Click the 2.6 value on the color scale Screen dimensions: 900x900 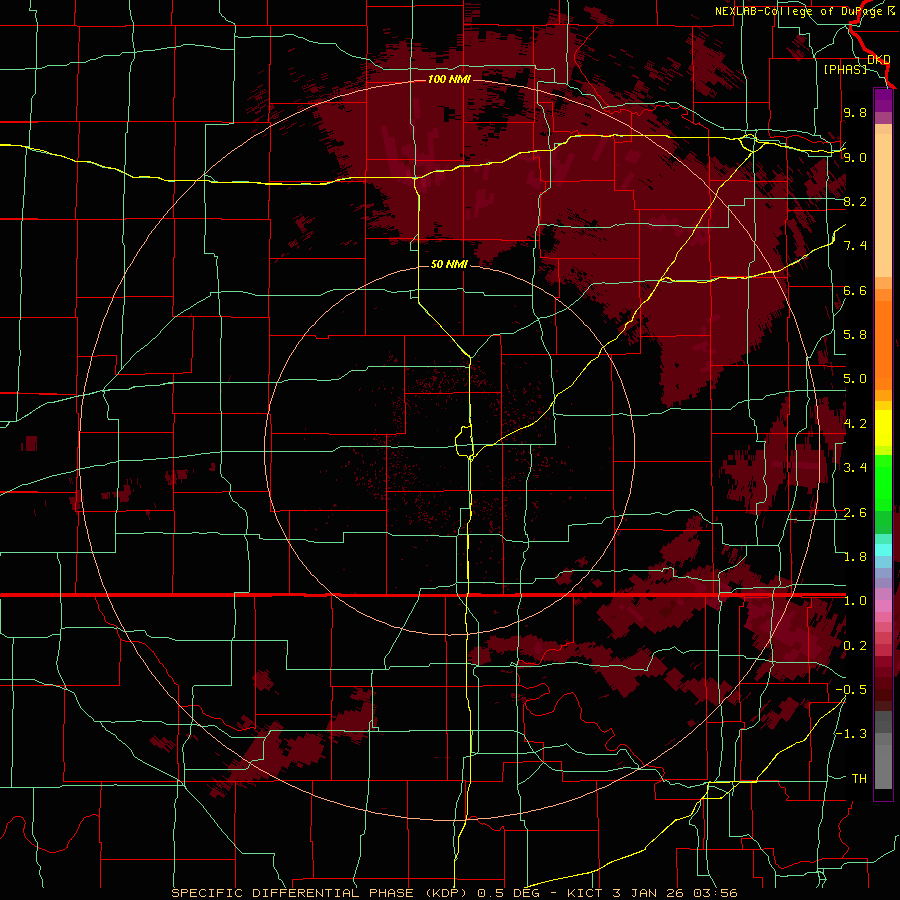[855, 513]
